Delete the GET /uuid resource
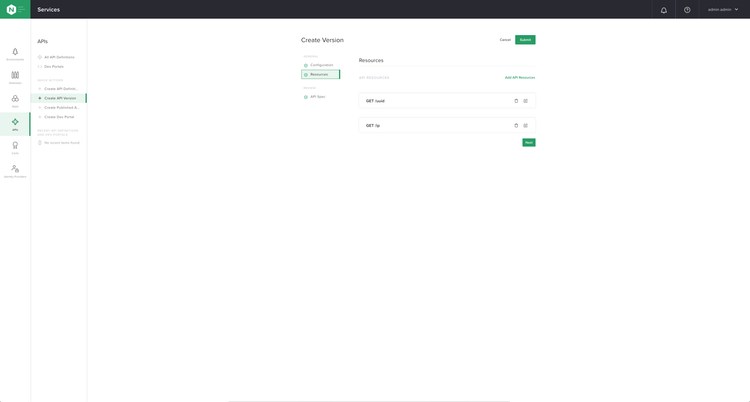Screen dimensions: 750x402 pos(516,101)
